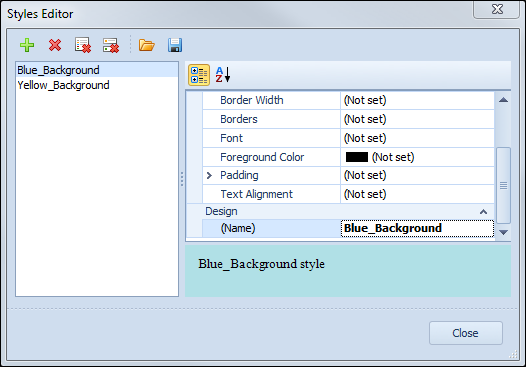Click the black Foreground Color swatch

click(357, 157)
